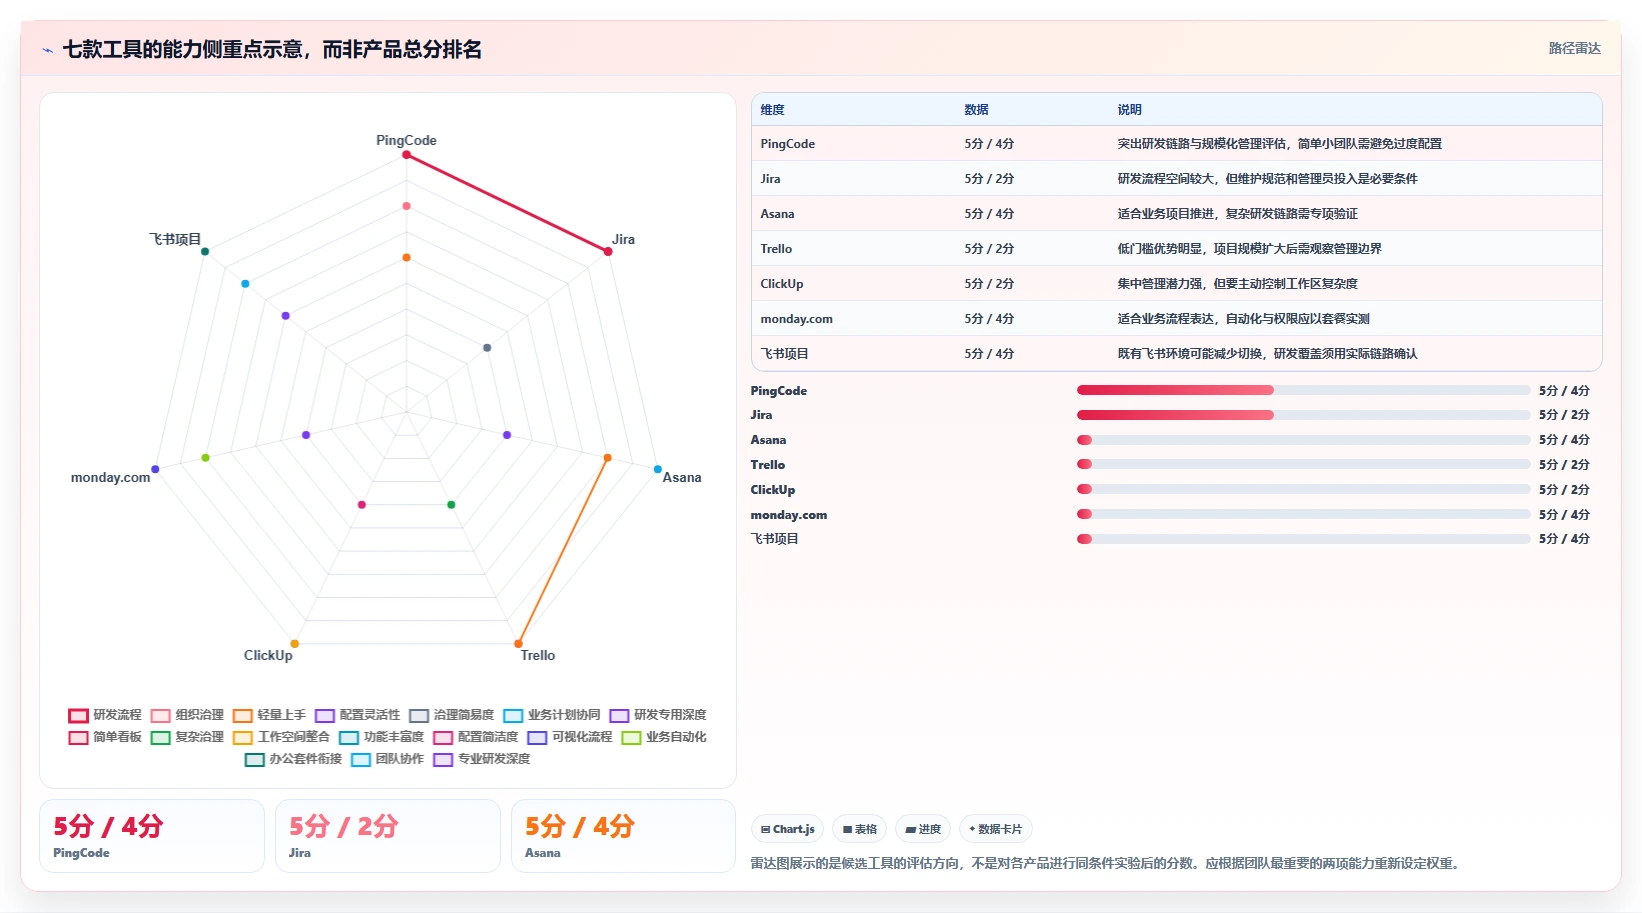Select the red data point at Jira axis
Image resolution: width=1642 pixels, height=913 pixels.
tap(607, 251)
